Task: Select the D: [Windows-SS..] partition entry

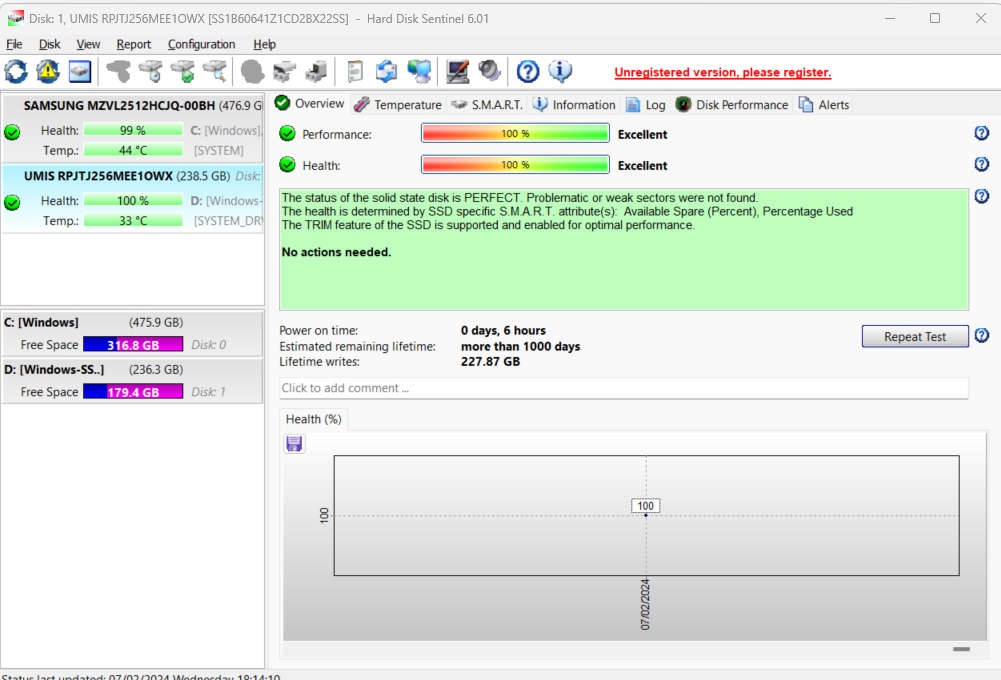Action: click(60, 370)
